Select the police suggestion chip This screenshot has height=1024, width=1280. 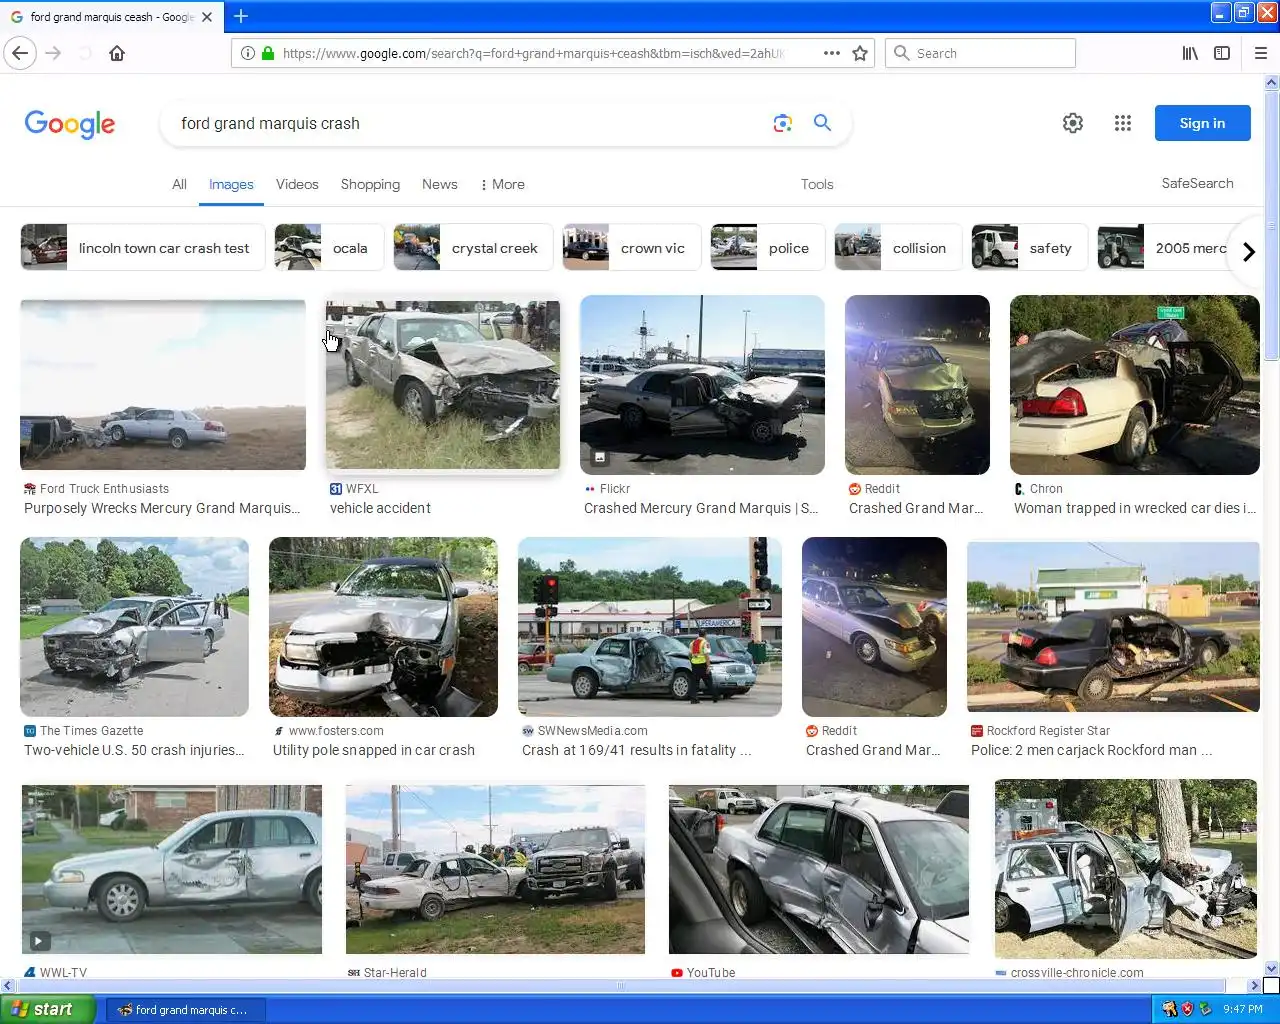768,248
